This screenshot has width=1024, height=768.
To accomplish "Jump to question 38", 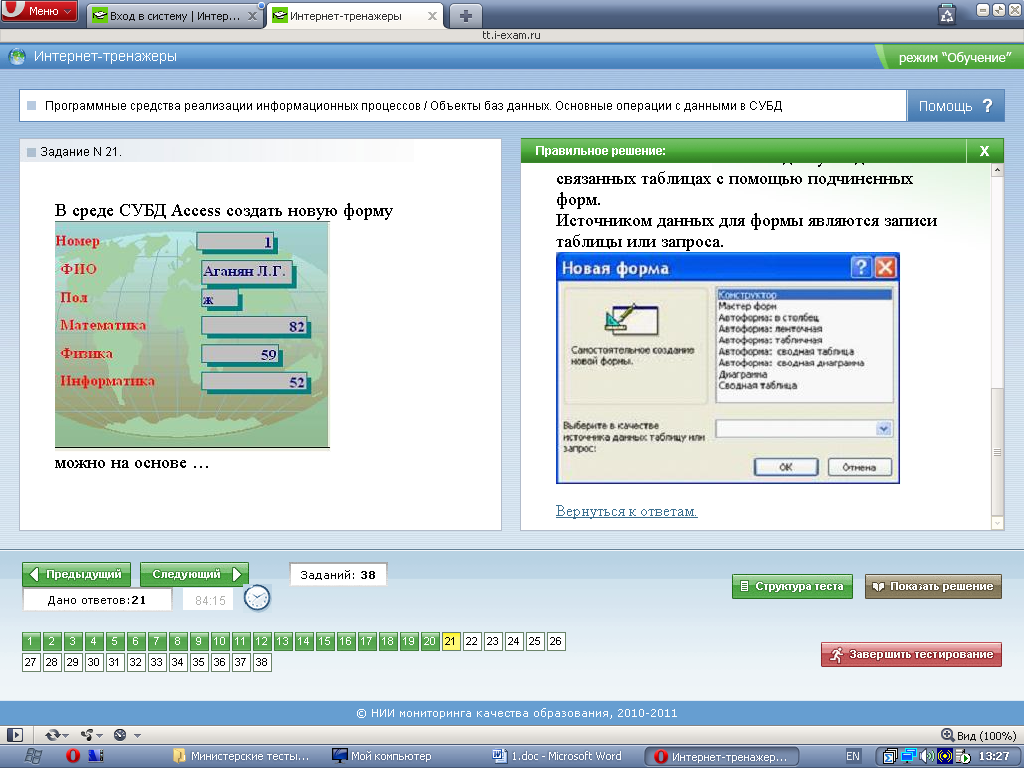I will tap(262, 662).
